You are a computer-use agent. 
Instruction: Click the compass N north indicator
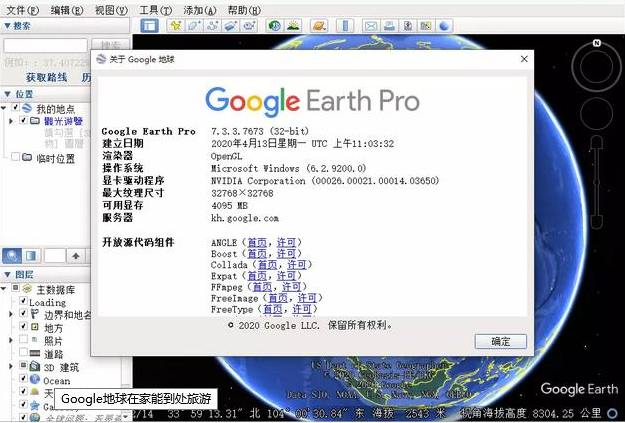tap(596, 43)
